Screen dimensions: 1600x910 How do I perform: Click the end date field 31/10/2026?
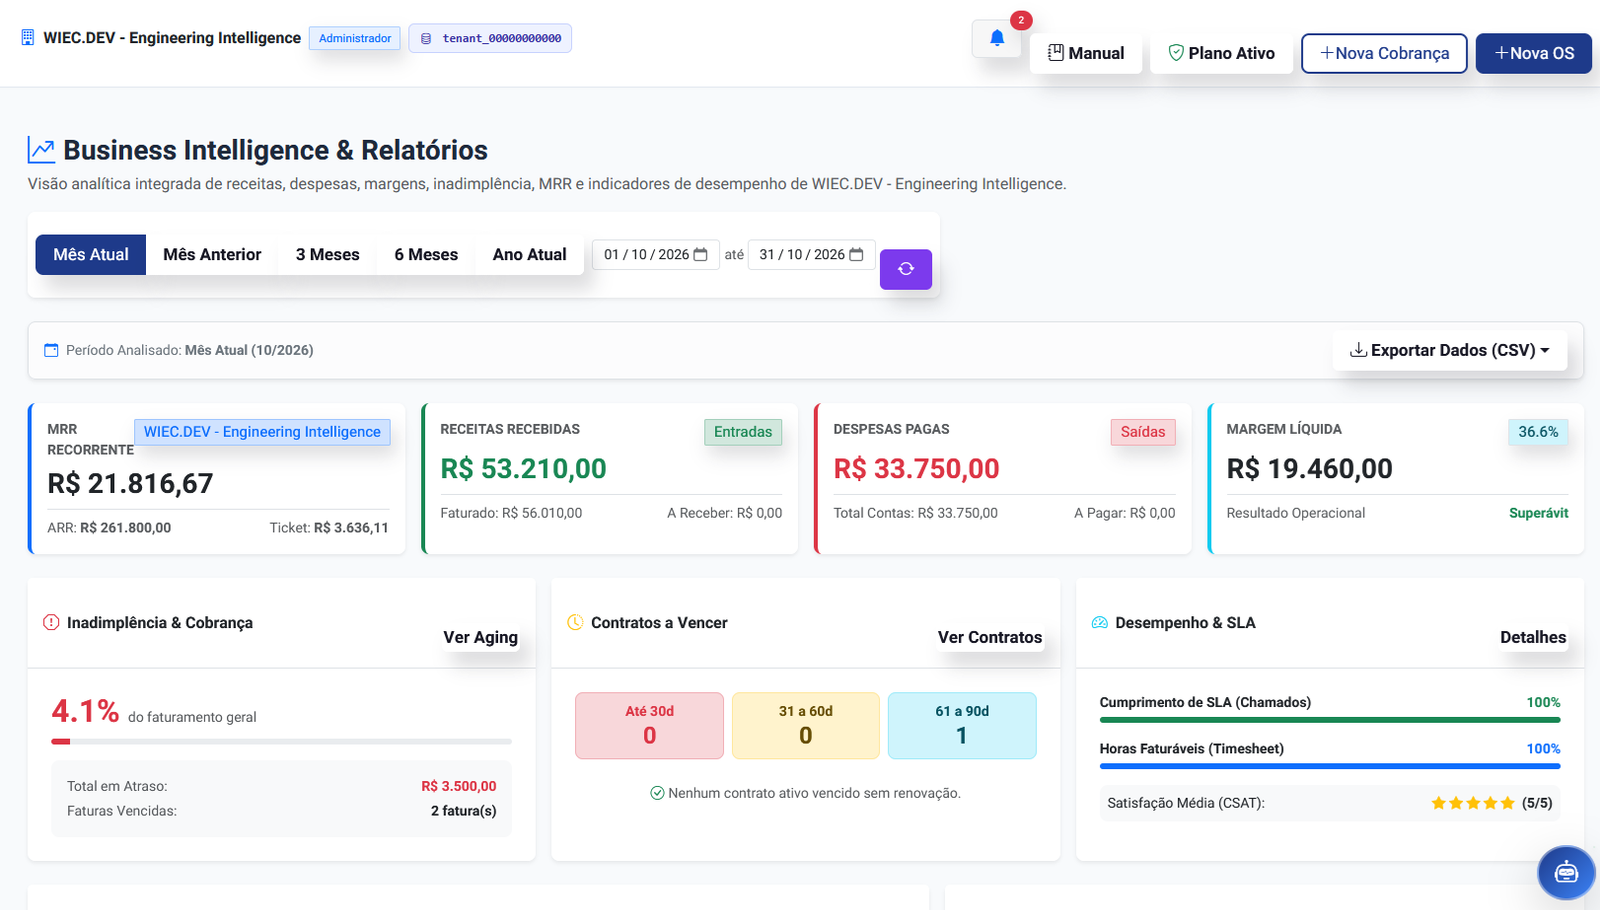click(812, 255)
